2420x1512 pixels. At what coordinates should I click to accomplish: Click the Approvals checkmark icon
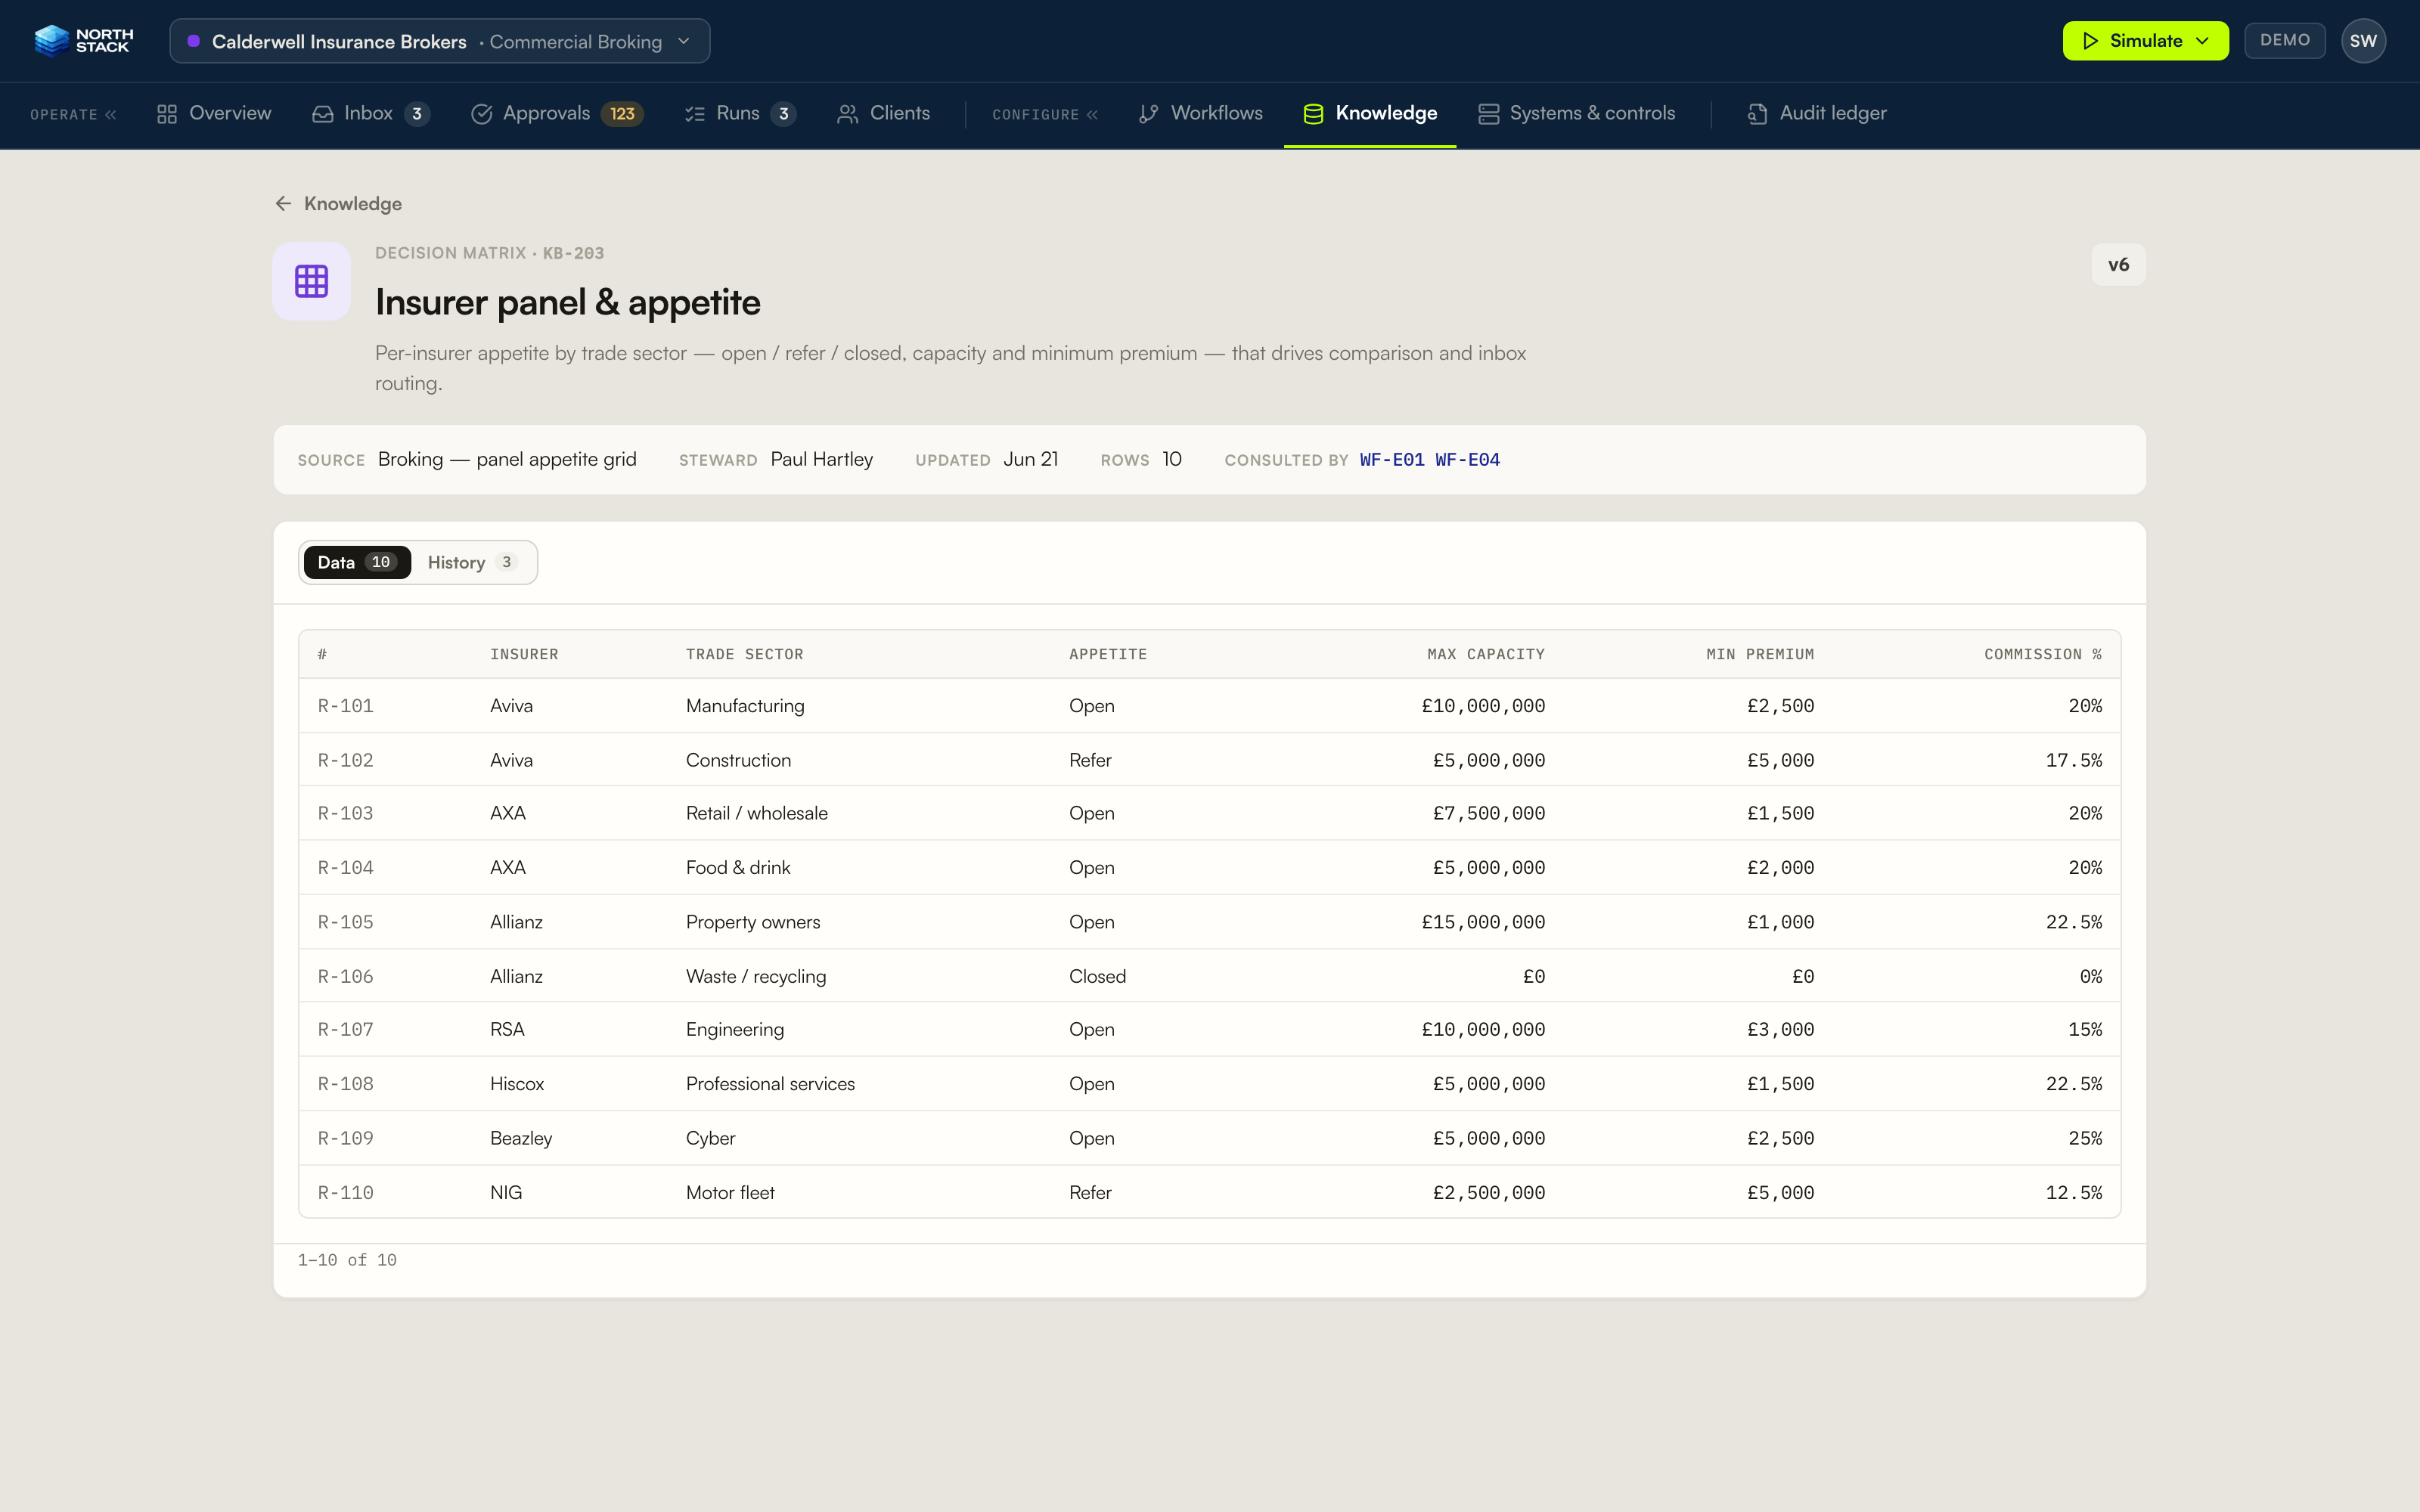coord(481,114)
